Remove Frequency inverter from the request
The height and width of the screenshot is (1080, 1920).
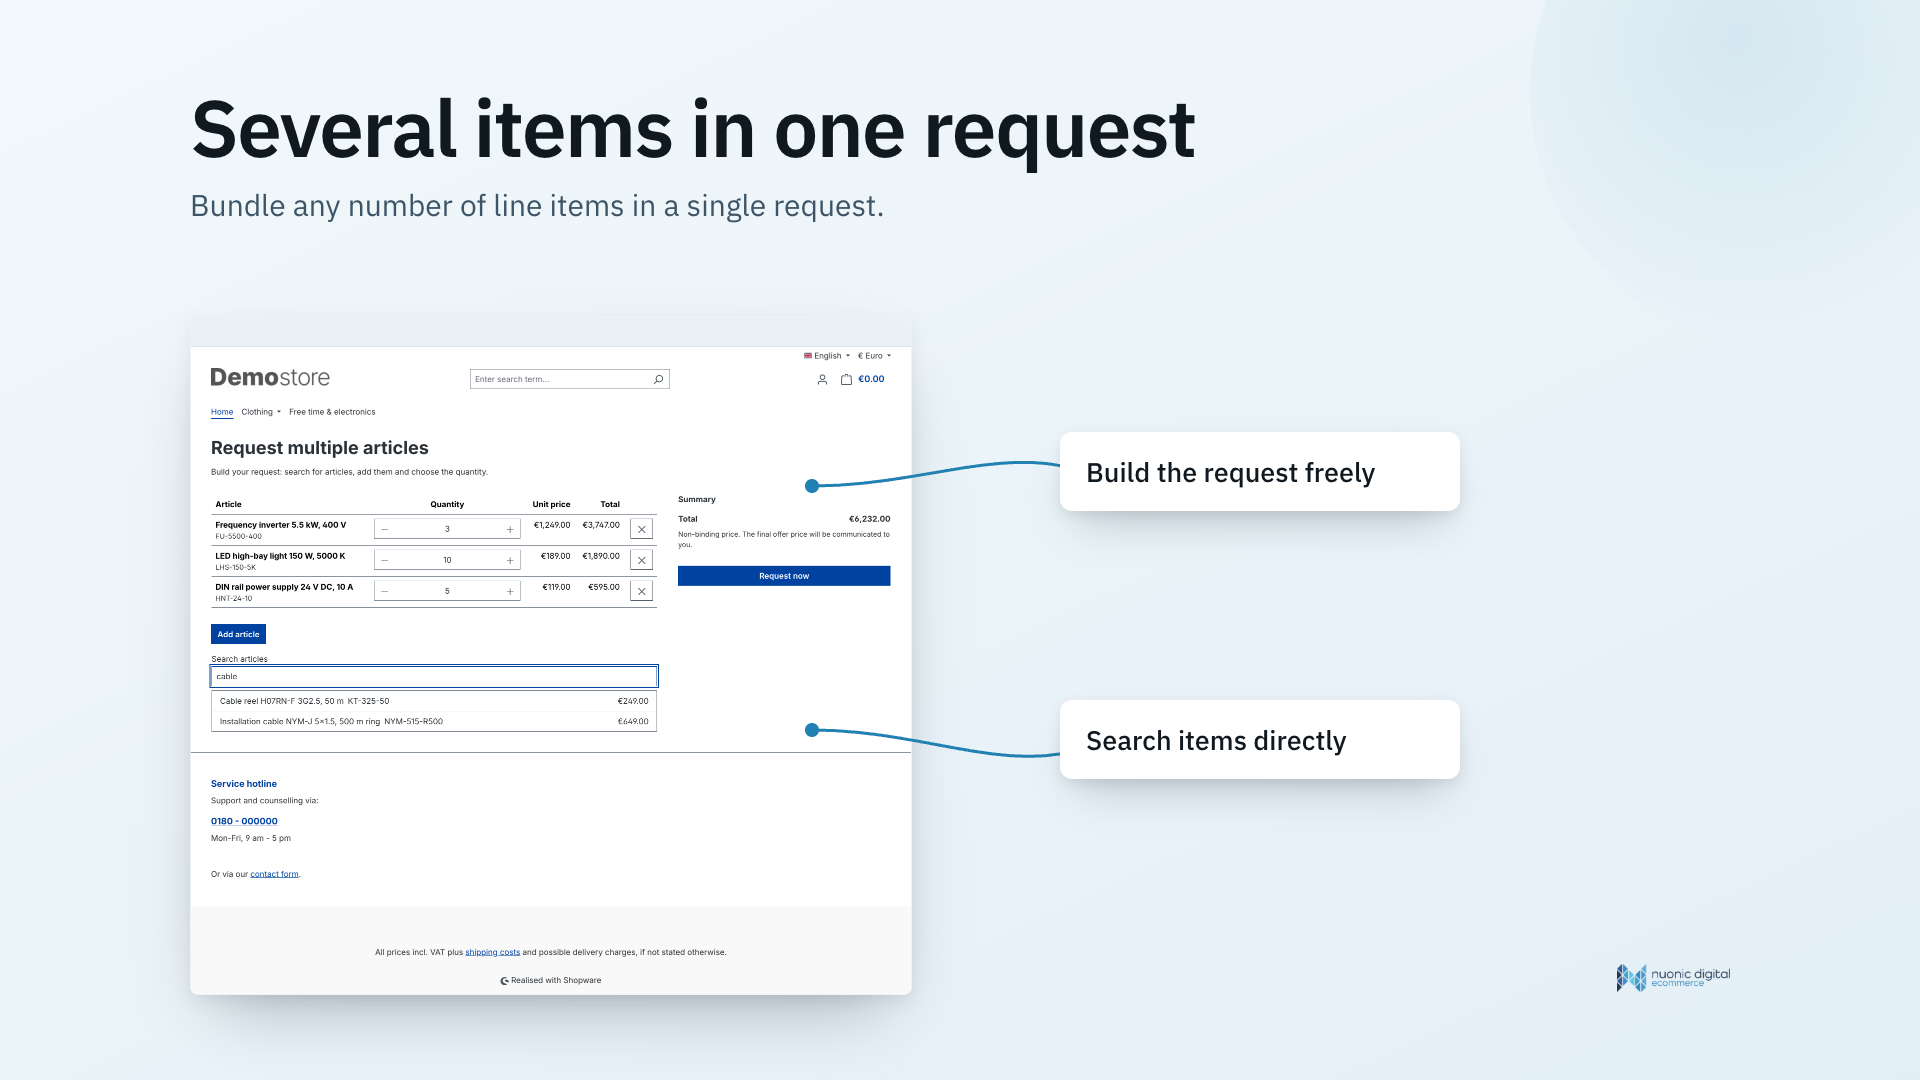[x=642, y=529]
